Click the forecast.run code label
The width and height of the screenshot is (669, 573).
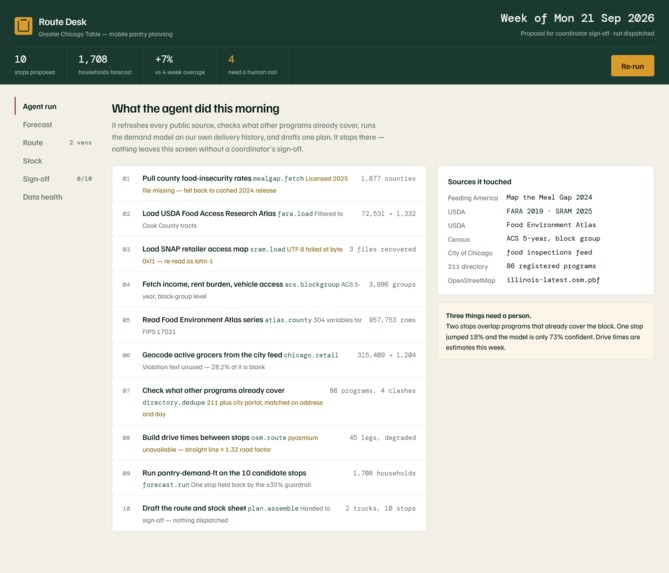(x=166, y=485)
